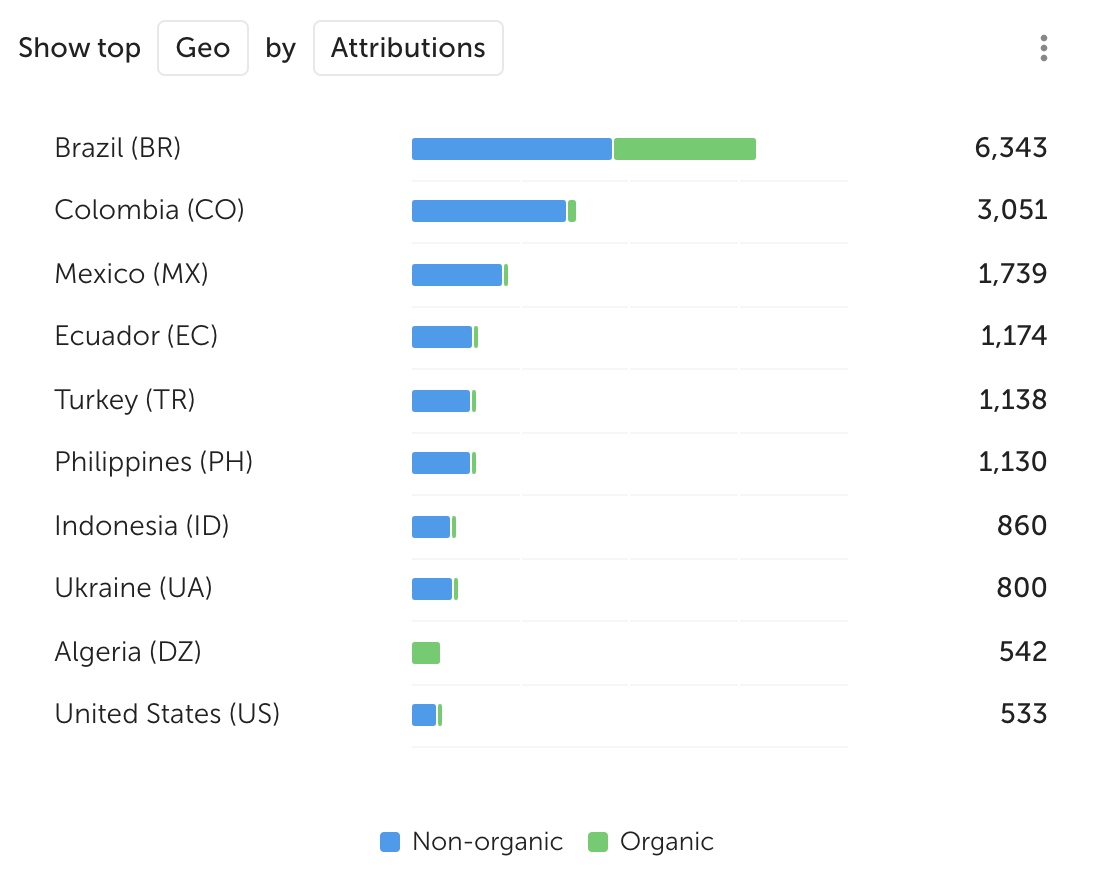Image resolution: width=1102 pixels, height=894 pixels.
Task: Click the 6,343 total for Brazil
Action: 1011,149
